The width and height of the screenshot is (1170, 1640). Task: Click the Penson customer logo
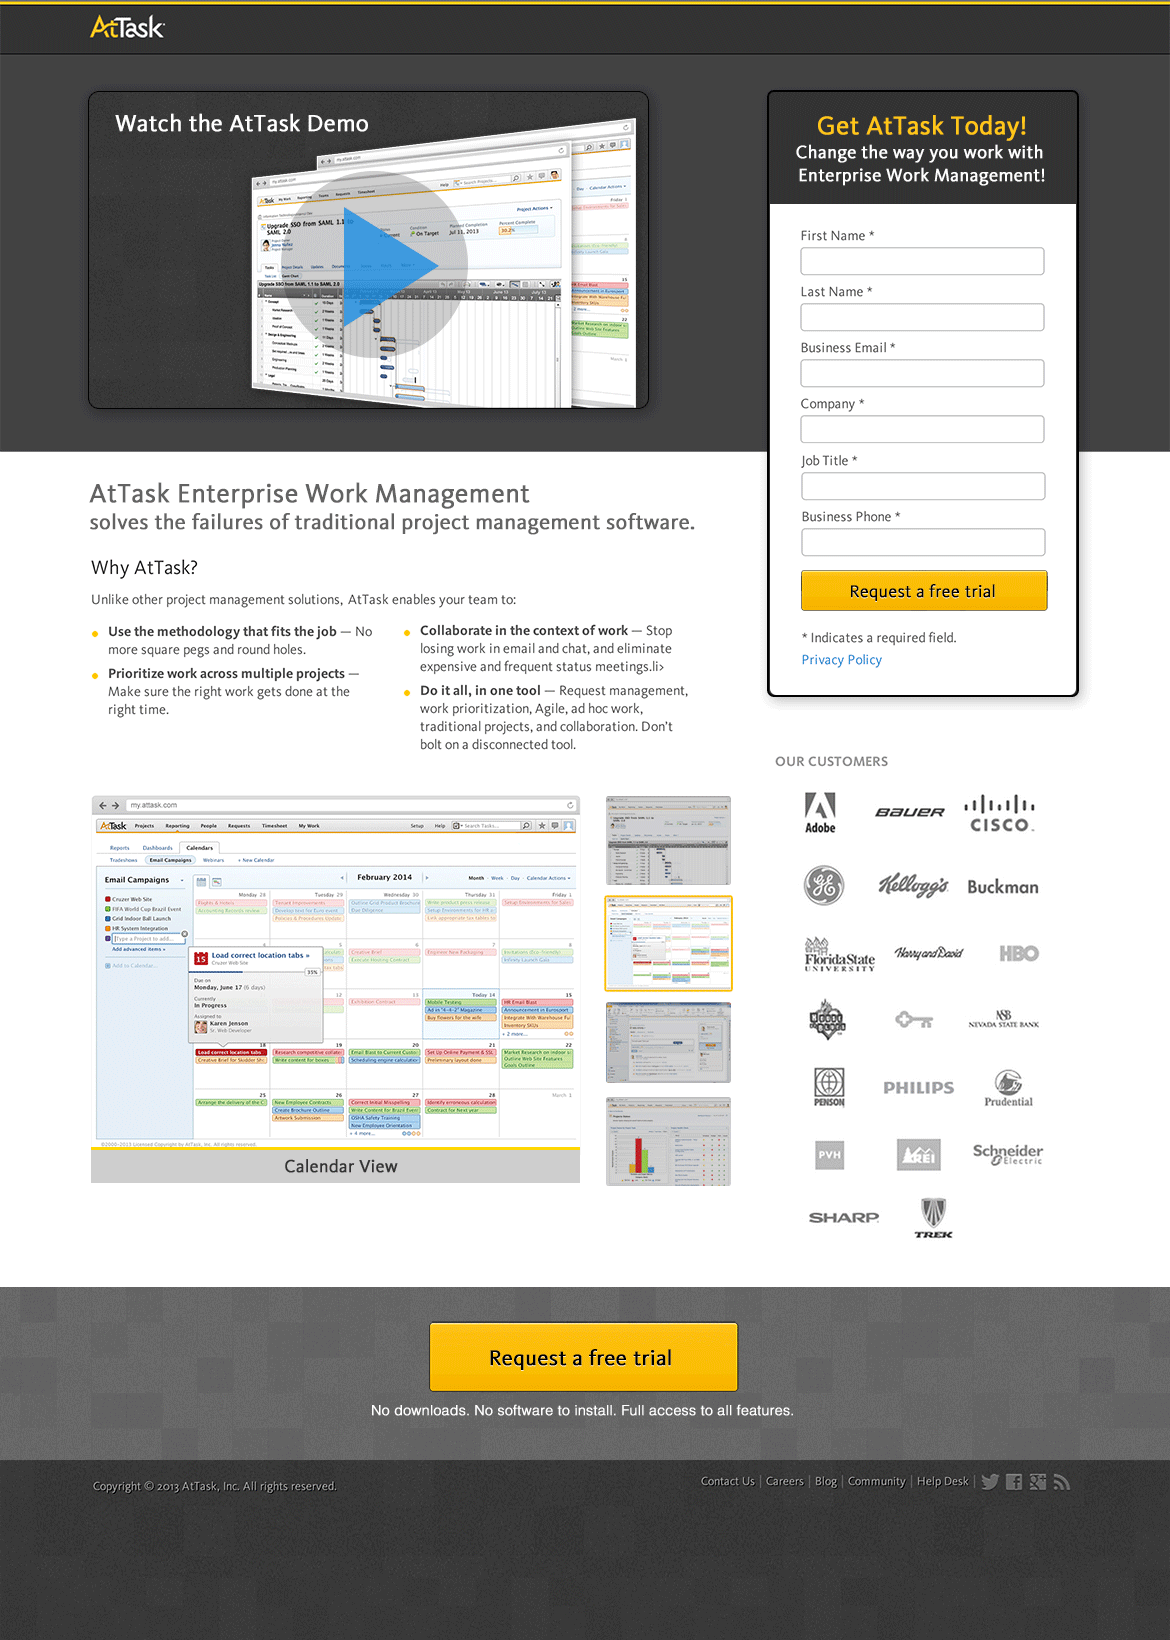click(829, 1087)
